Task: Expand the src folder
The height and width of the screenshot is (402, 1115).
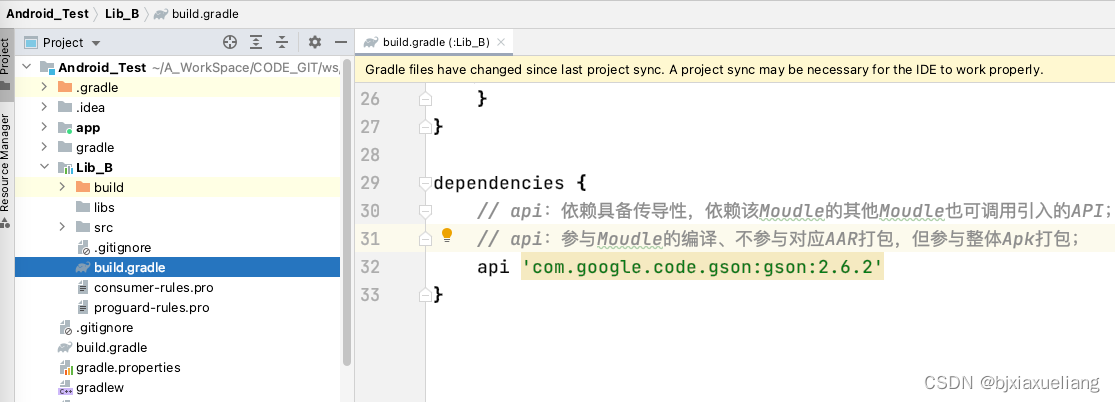Action: pos(62,228)
